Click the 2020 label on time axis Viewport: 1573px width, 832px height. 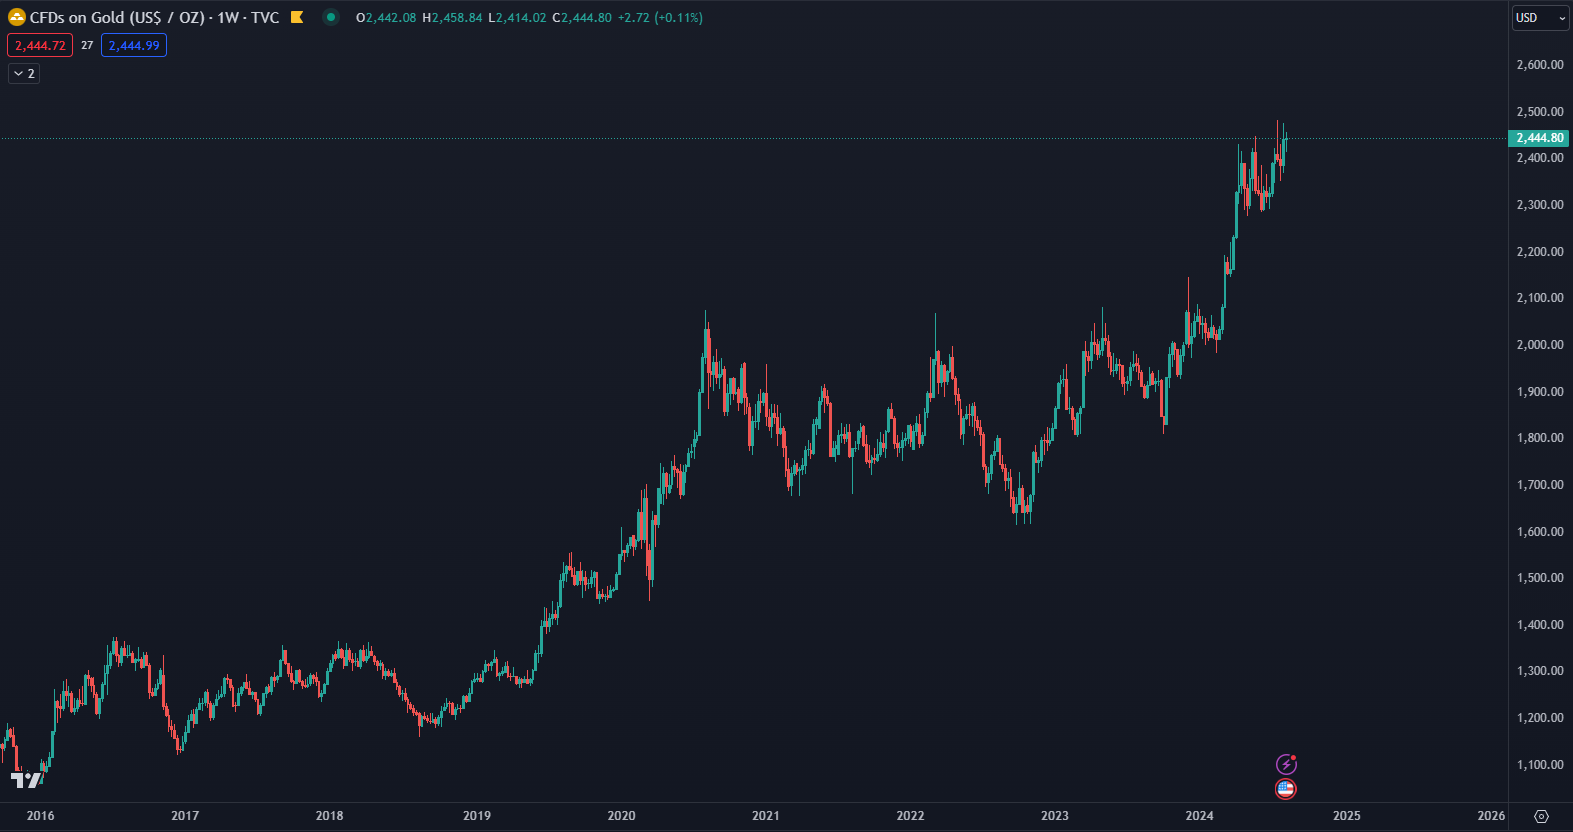pos(621,816)
